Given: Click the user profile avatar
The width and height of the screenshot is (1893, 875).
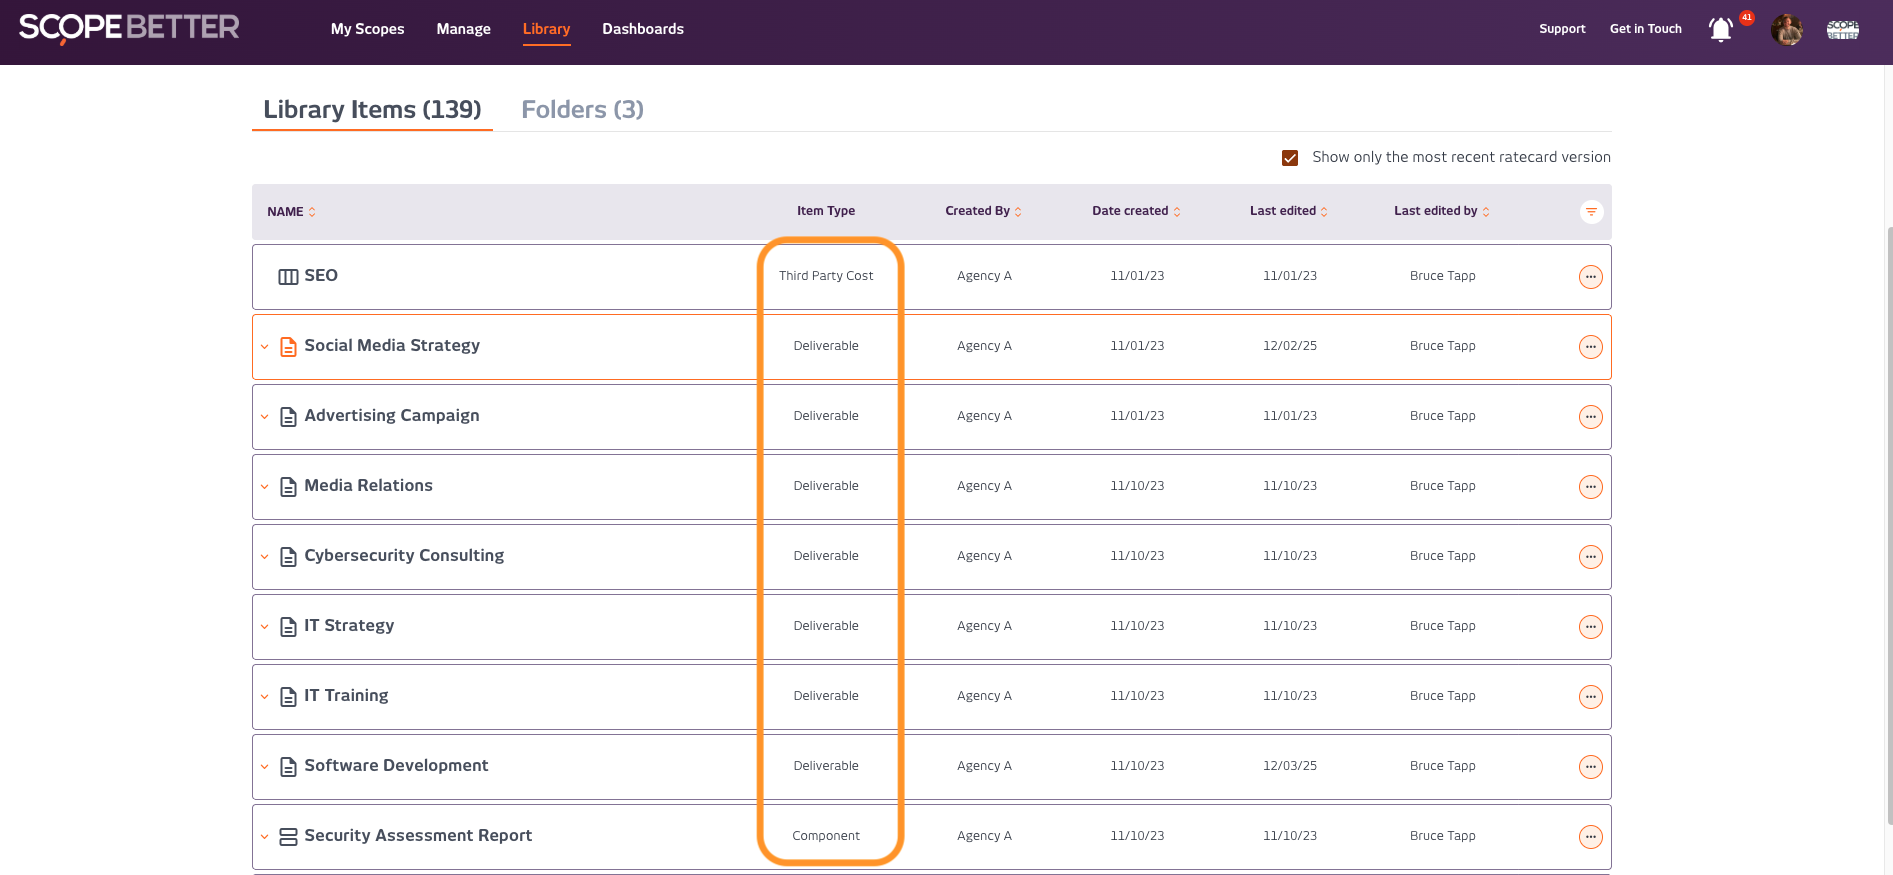Looking at the screenshot, I should click(1786, 30).
